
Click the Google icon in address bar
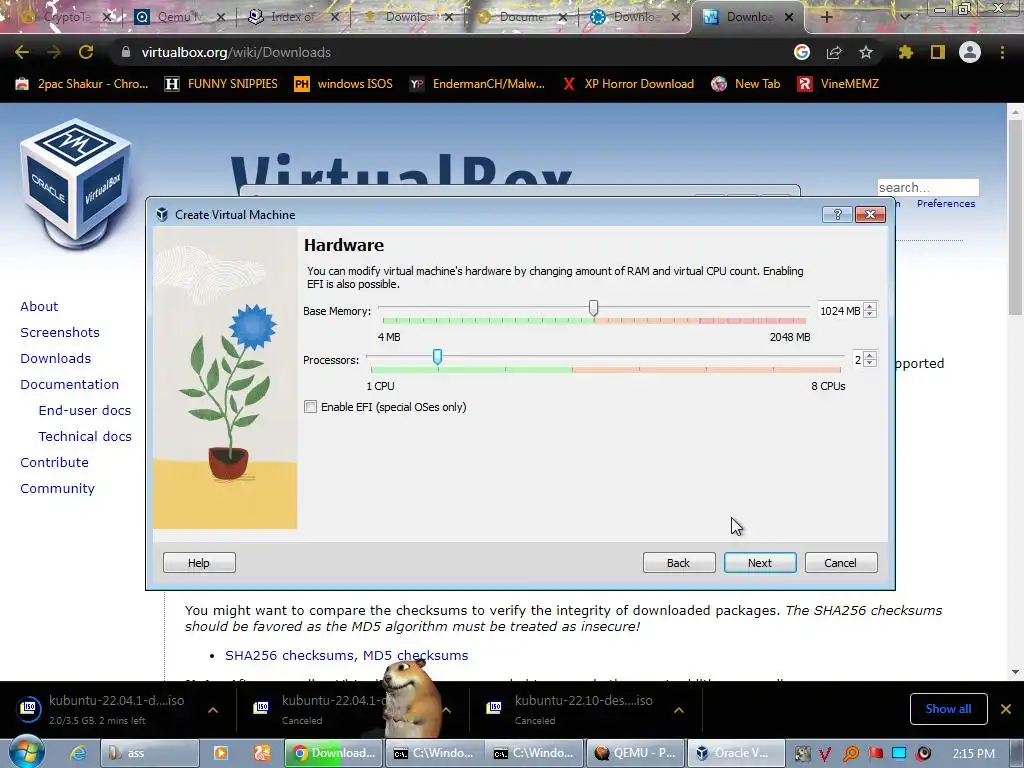coord(802,52)
